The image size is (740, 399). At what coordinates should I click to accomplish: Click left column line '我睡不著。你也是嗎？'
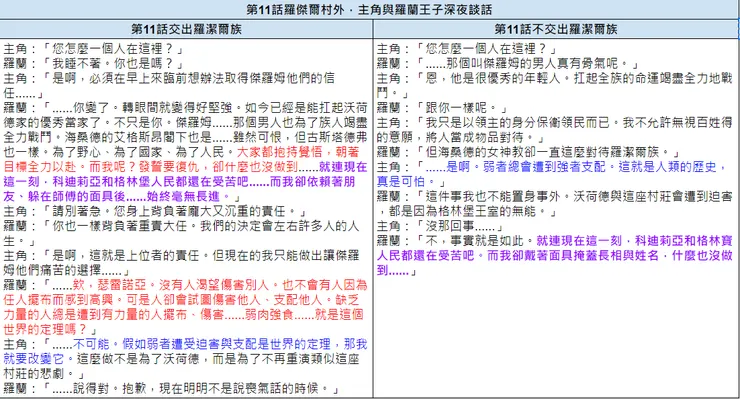(113, 63)
